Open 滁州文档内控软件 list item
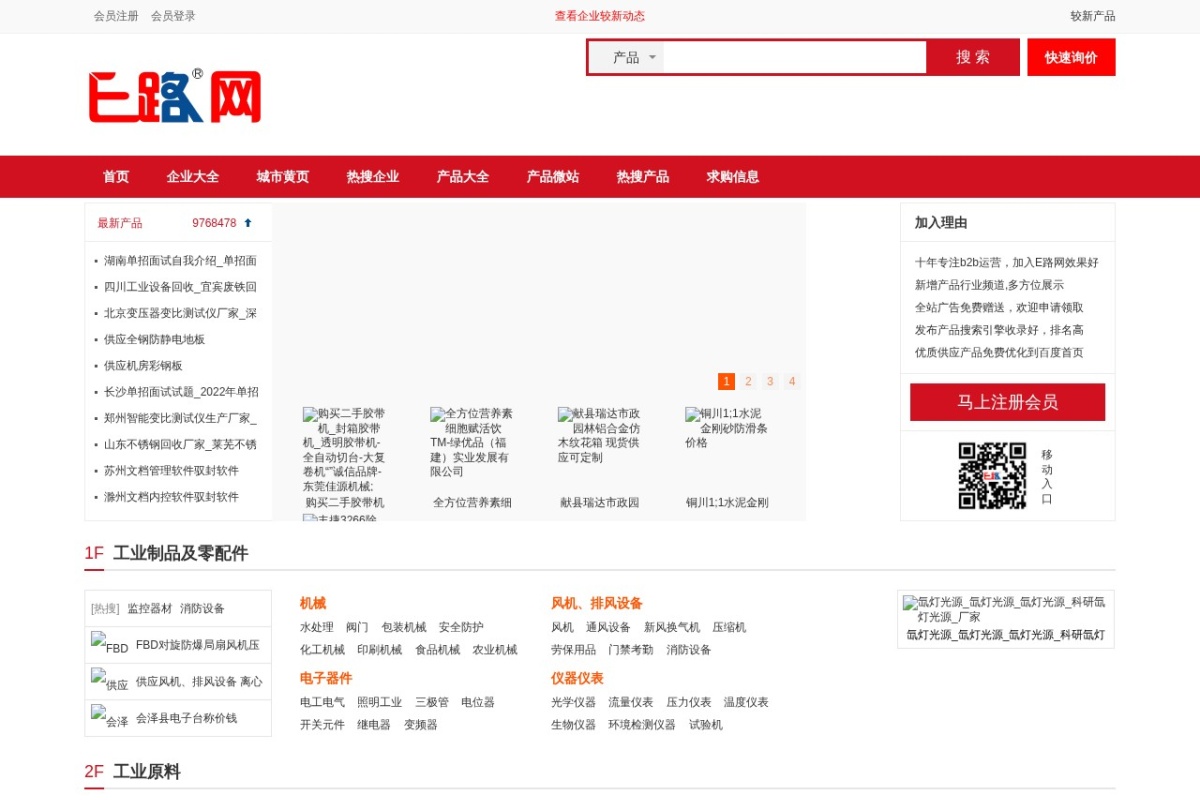The width and height of the screenshot is (1200, 800). click(x=171, y=497)
